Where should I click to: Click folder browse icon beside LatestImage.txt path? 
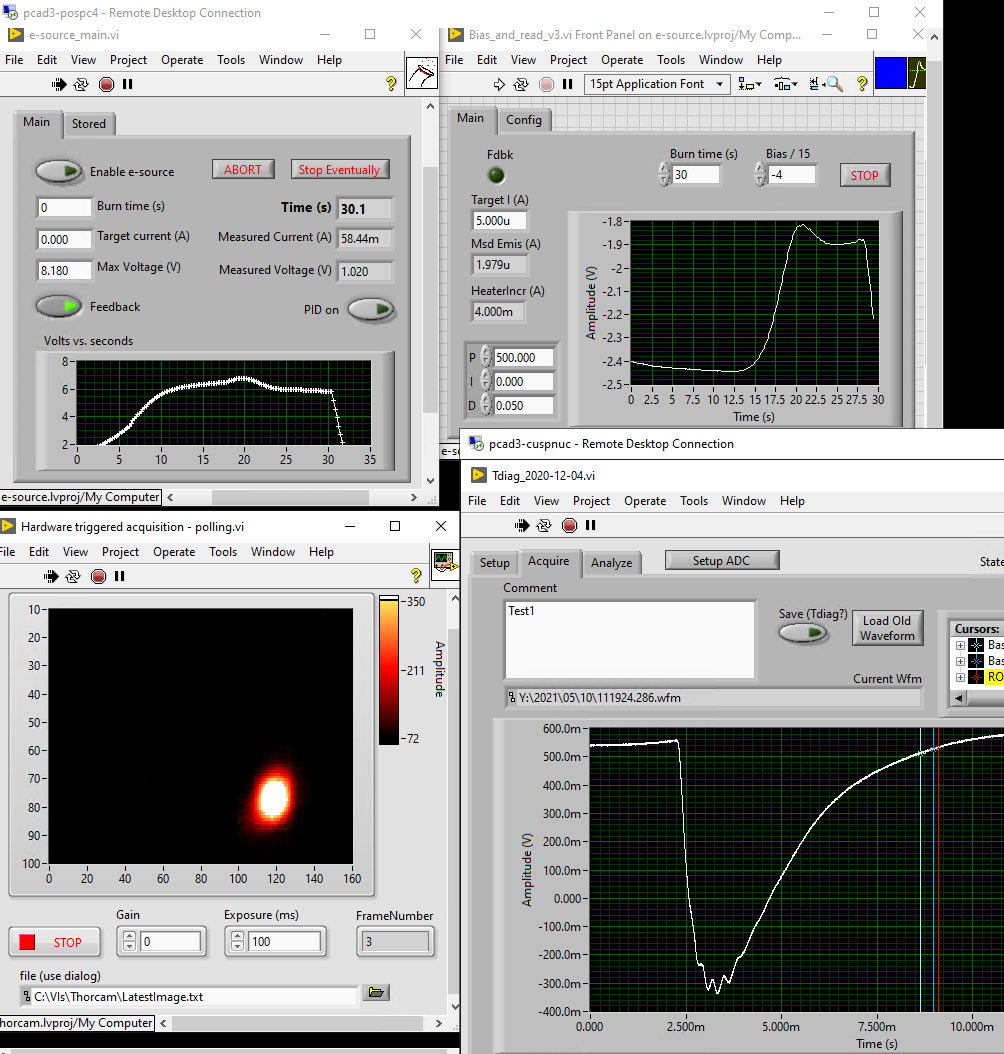pyautogui.click(x=376, y=992)
